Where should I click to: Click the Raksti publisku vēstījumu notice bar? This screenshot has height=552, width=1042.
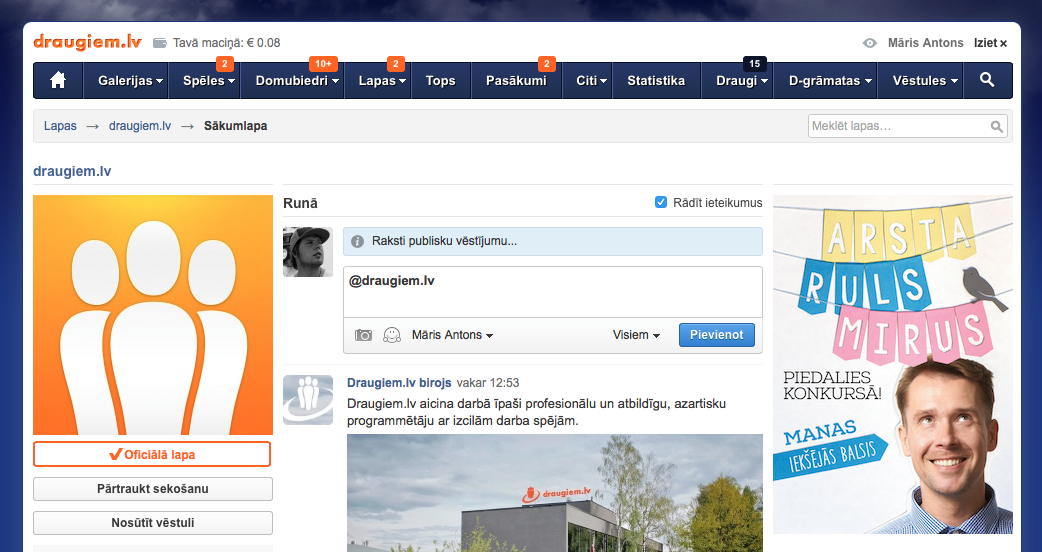pyautogui.click(x=553, y=241)
